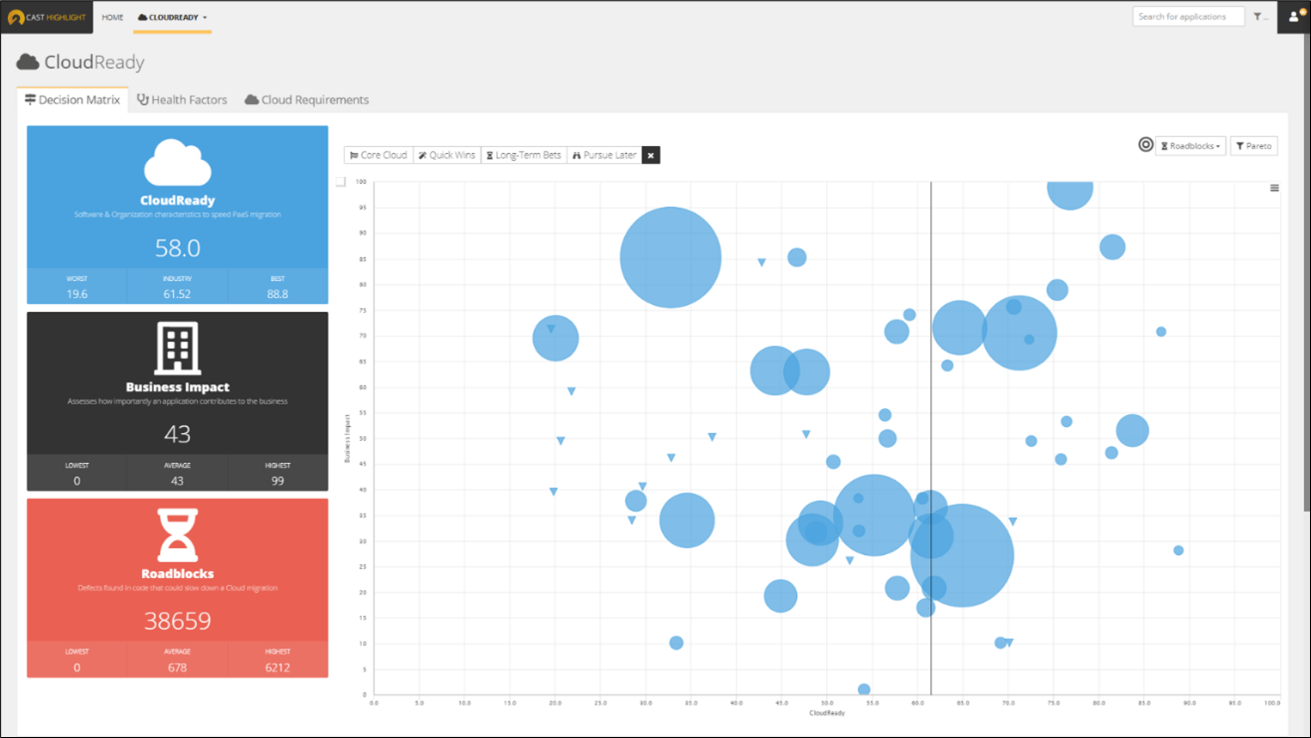Click the large CloudReady cloud icon
1311x738 pixels.
pyautogui.click(x=177, y=162)
